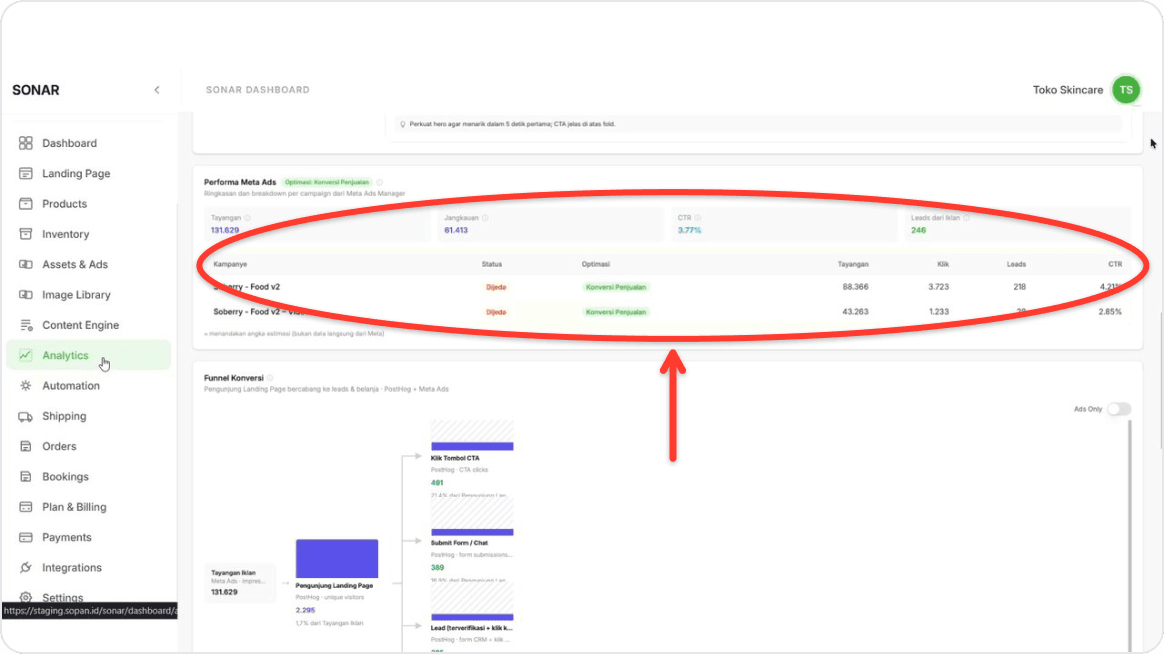Collapse the SONAR sidebar with the chevron

157,90
